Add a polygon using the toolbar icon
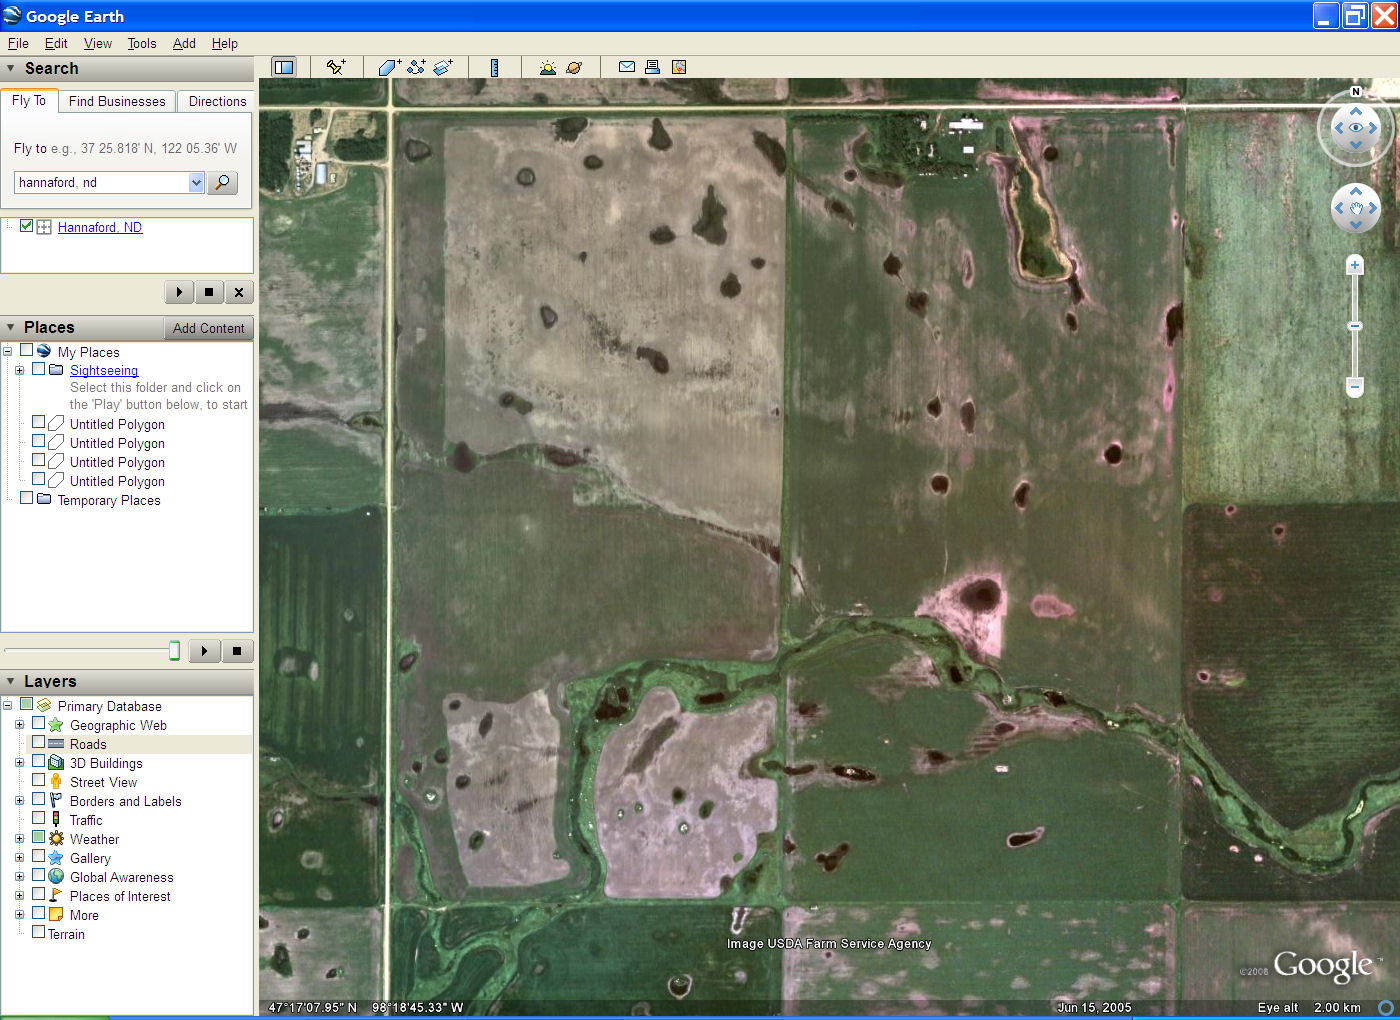The width and height of the screenshot is (1400, 1020). (390, 67)
